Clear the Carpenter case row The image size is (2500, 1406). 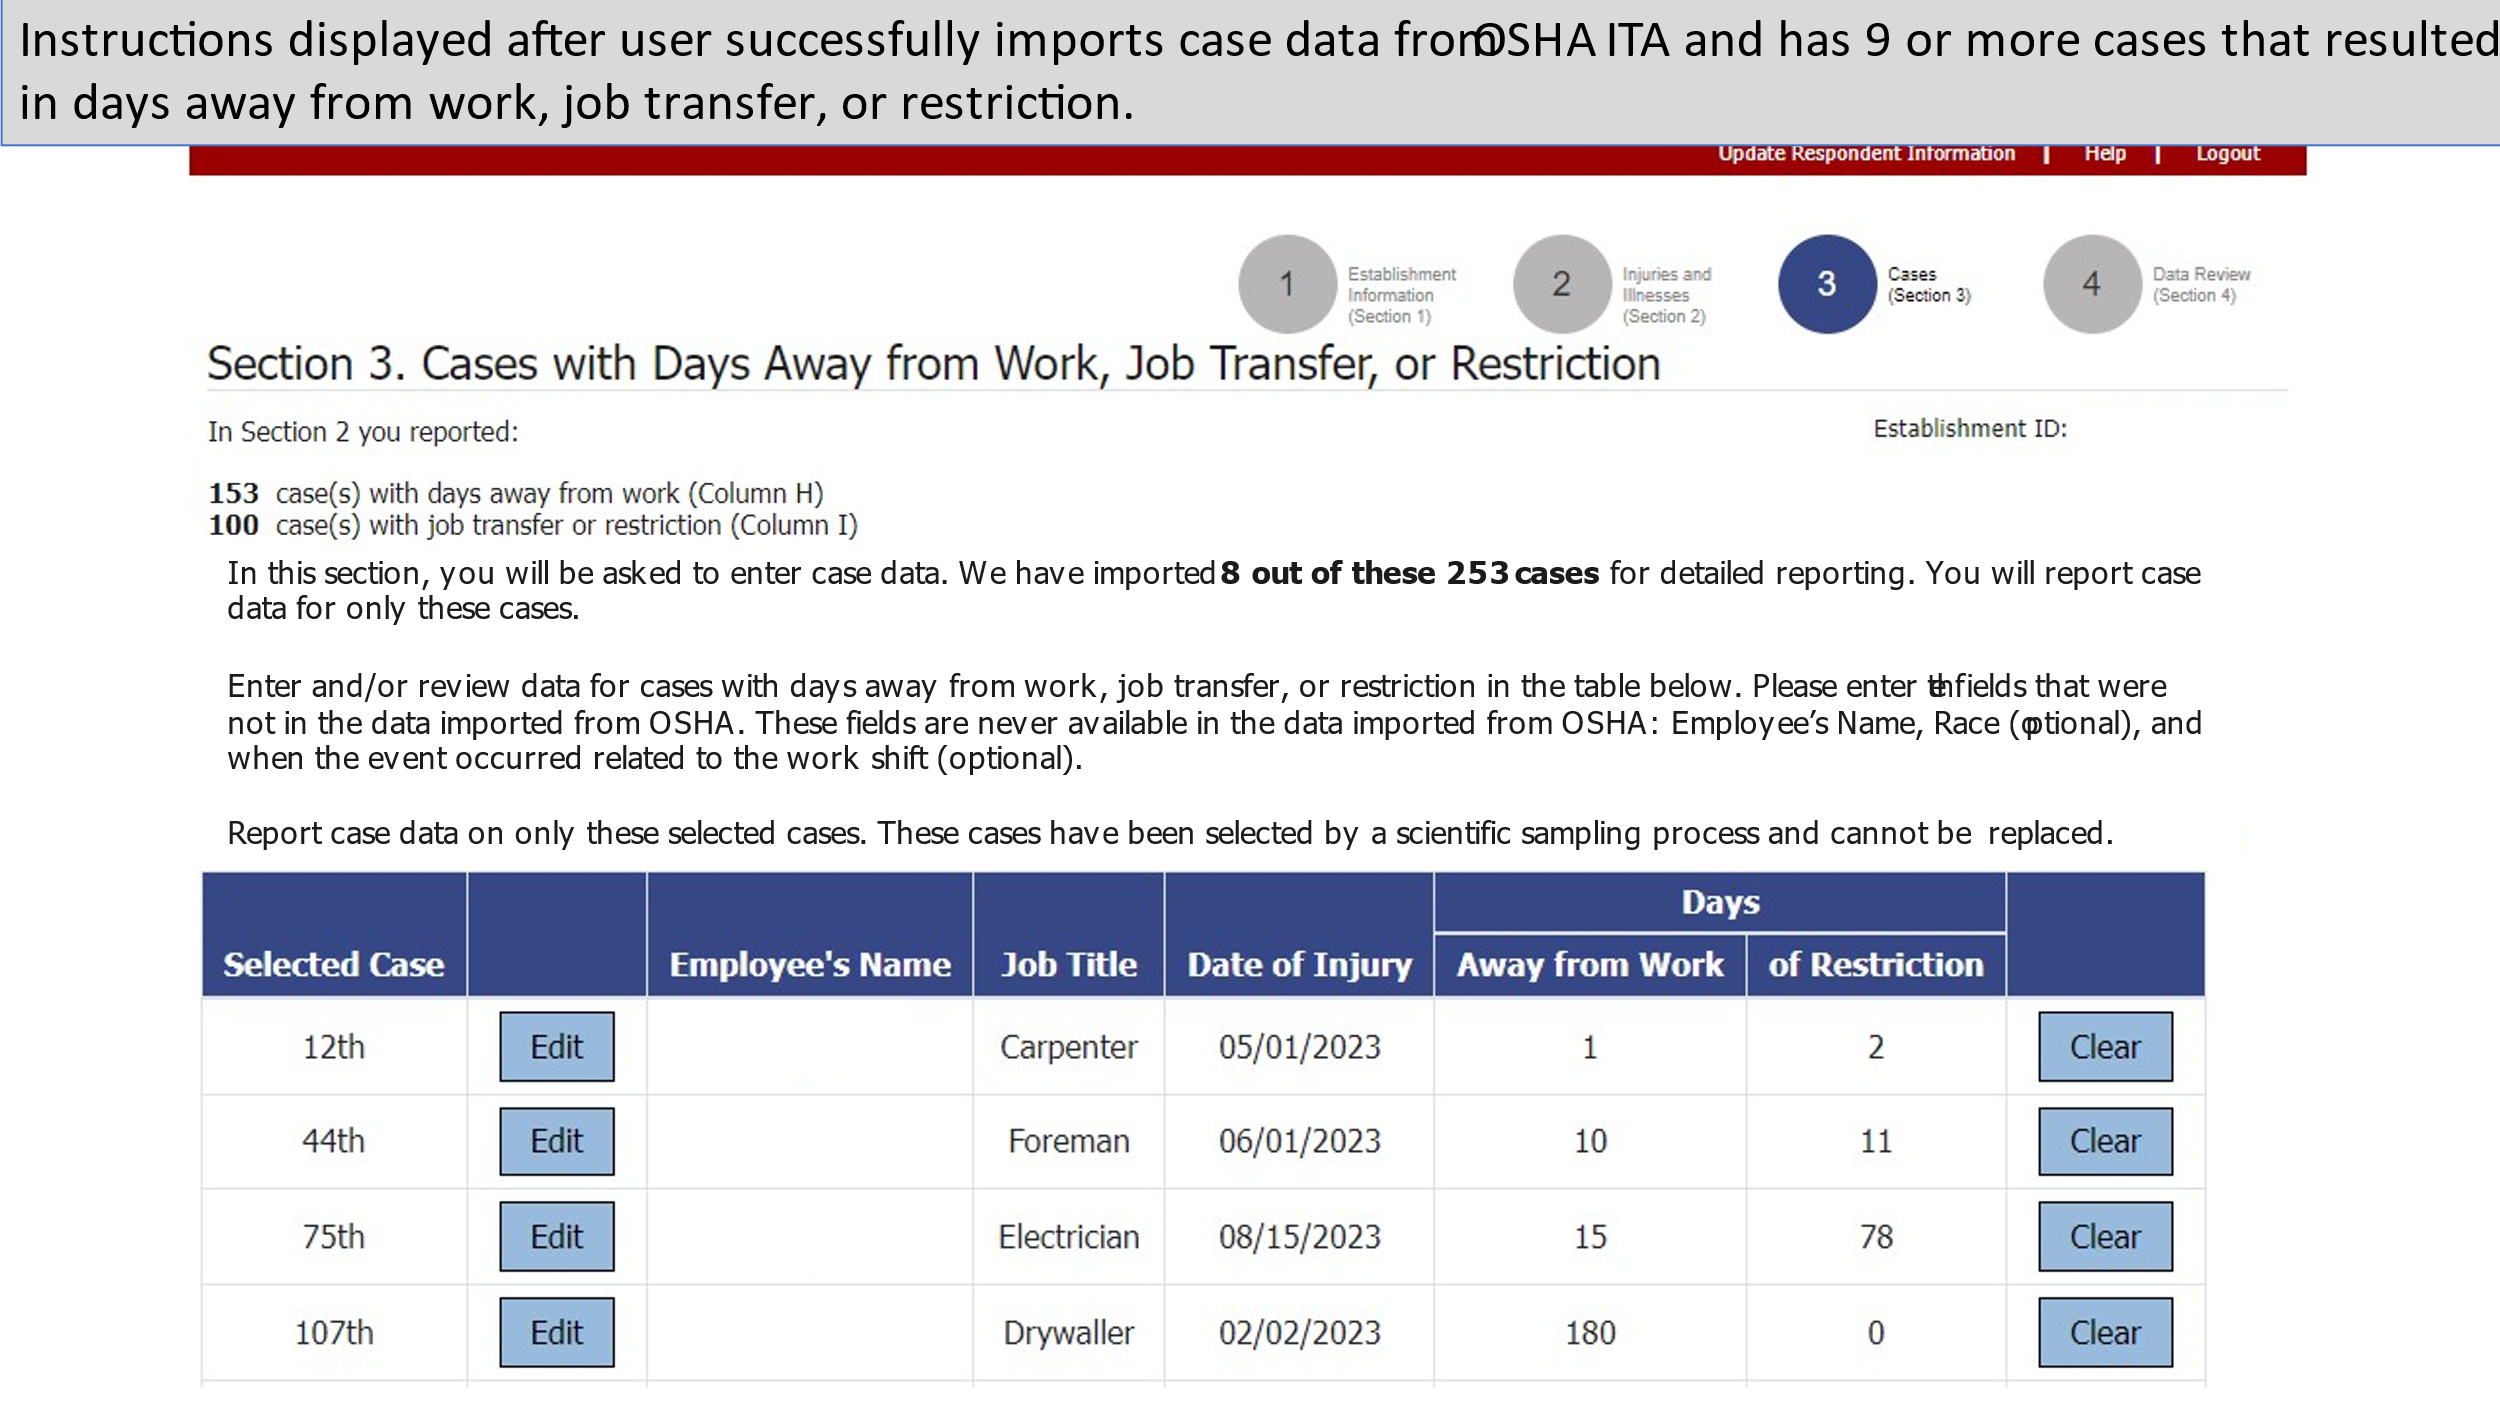click(2104, 1046)
